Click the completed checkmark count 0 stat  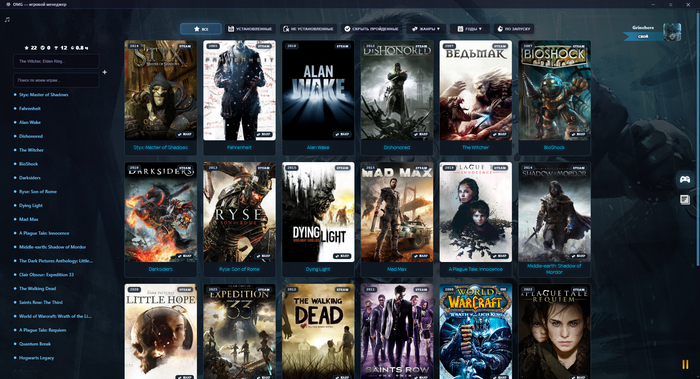46,48
